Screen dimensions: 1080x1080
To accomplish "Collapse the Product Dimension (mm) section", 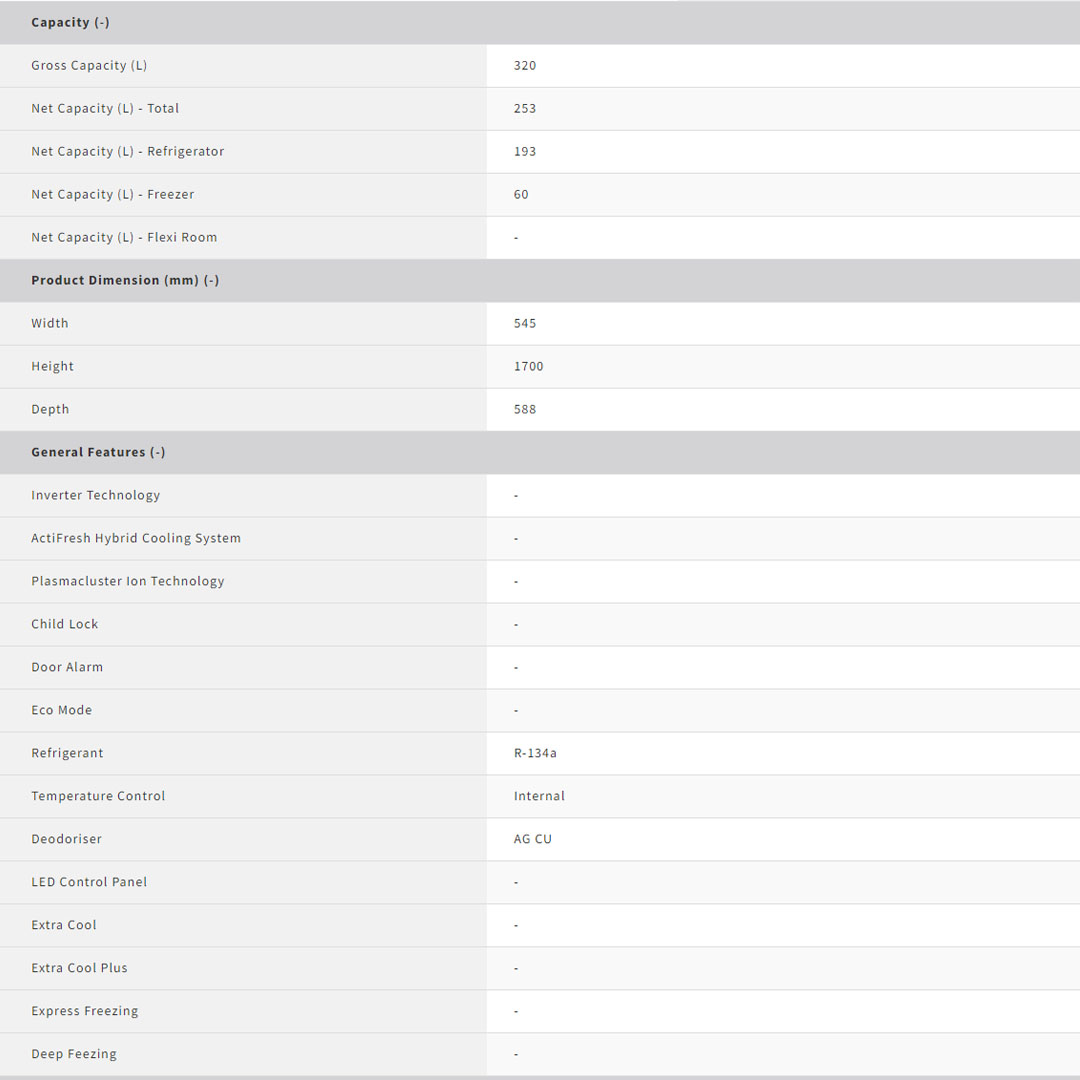I will click(x=125, y=280).
